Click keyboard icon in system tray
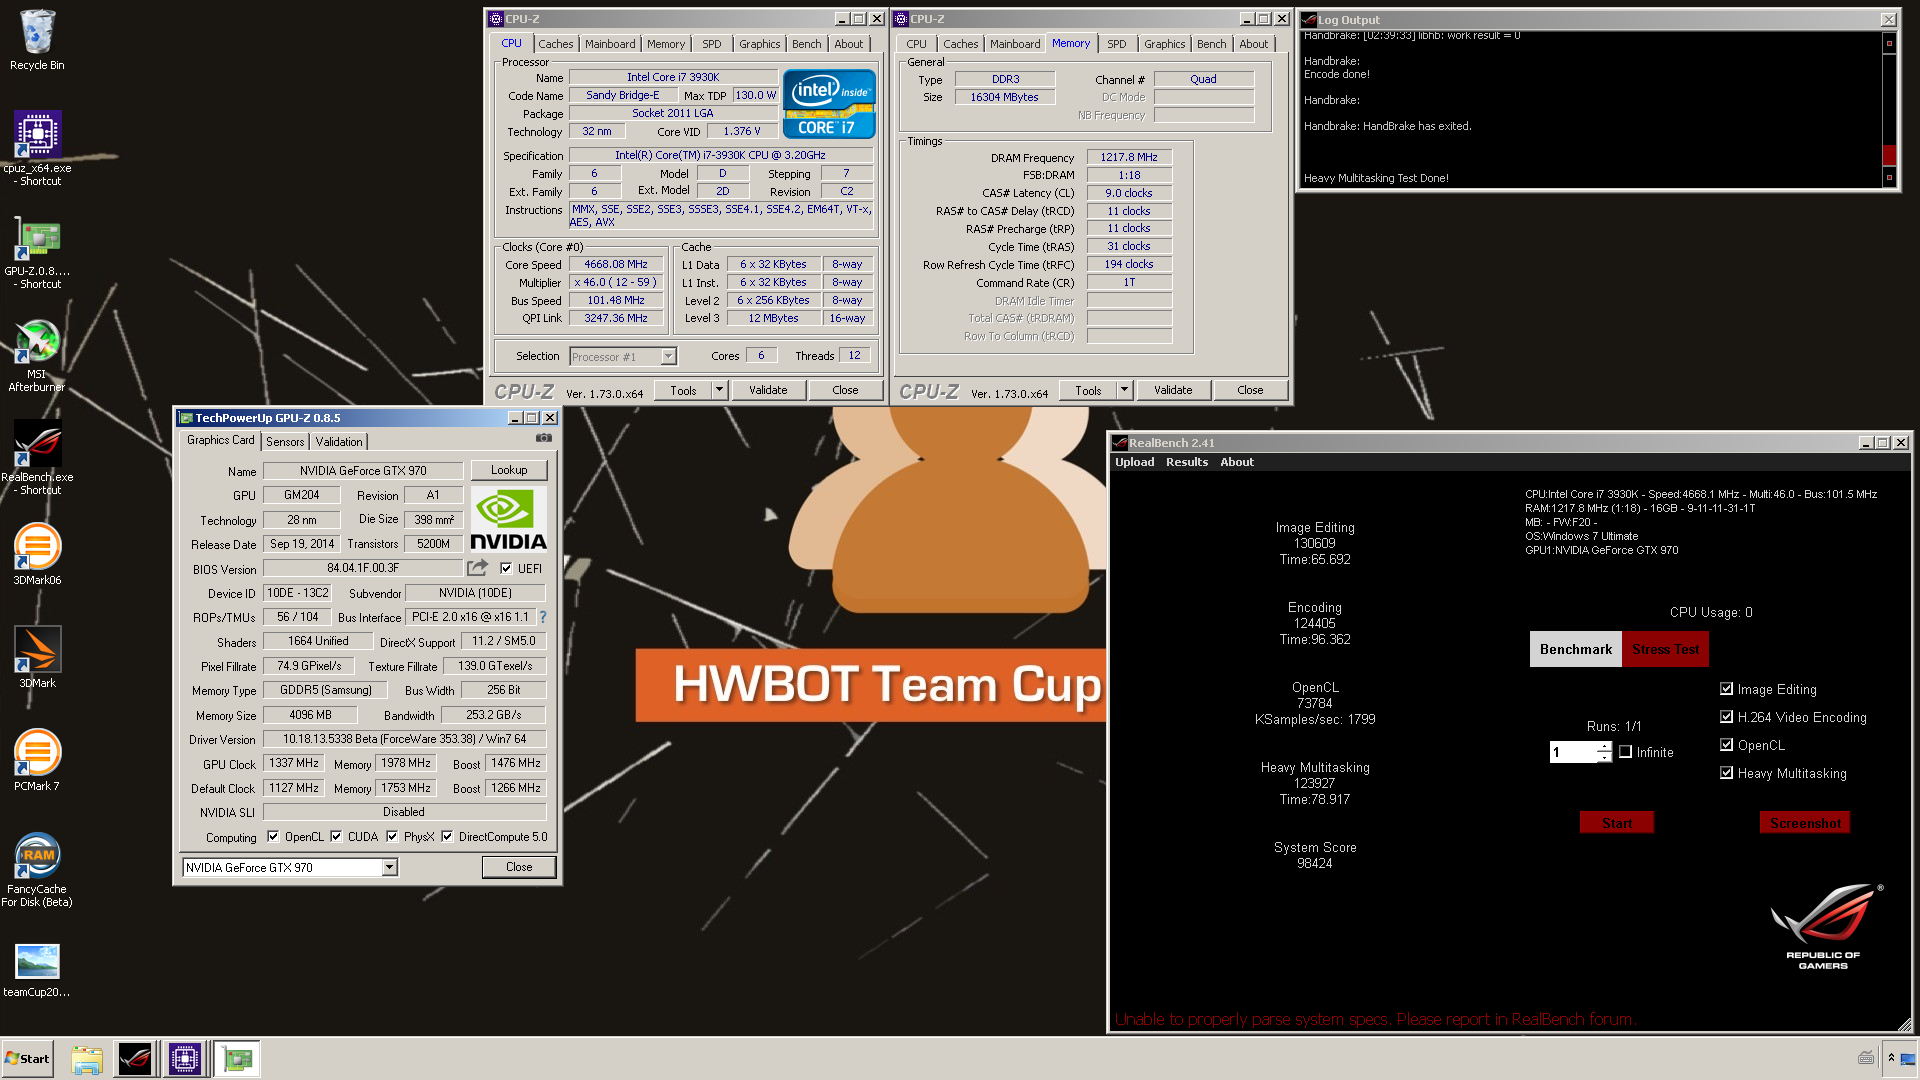The width and height of the screenshot is (1920, 1080). 1866,1058
